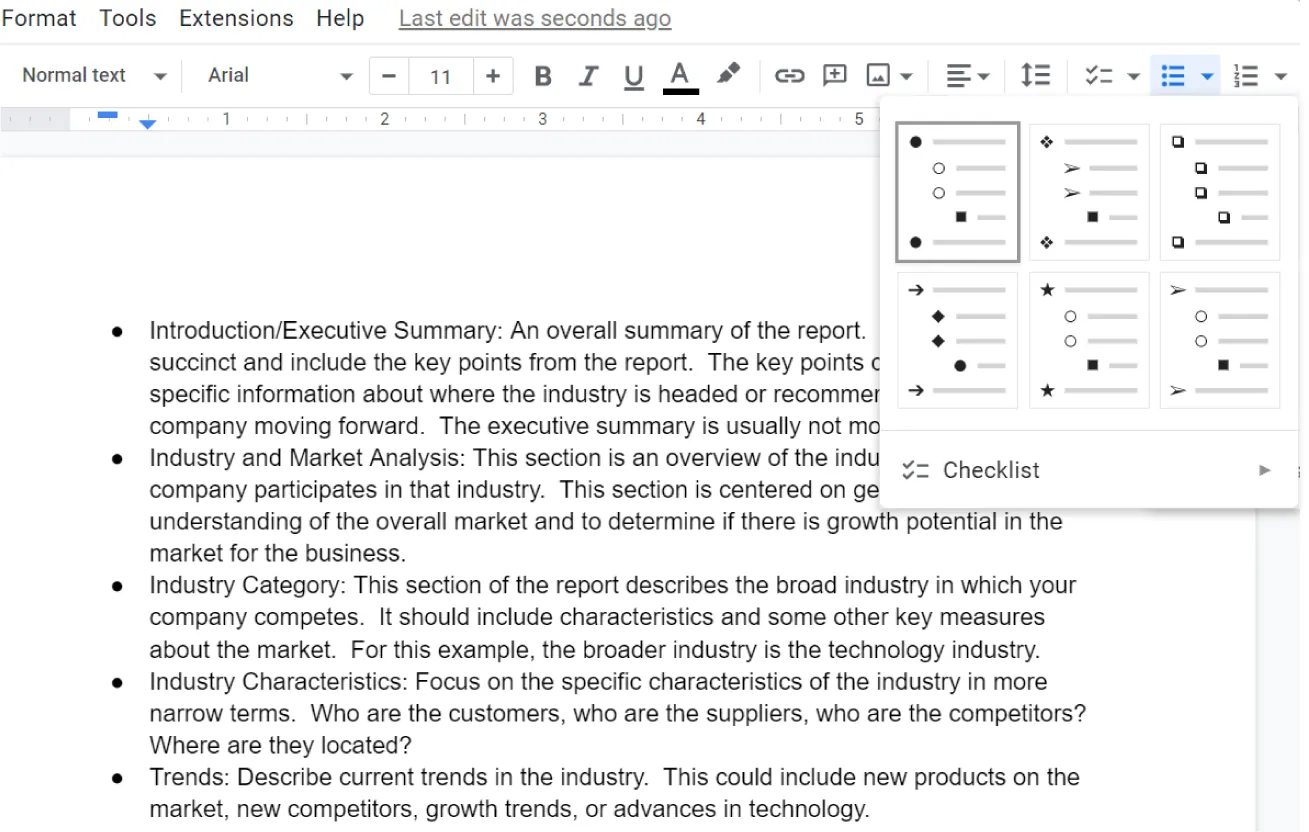This screenshot has width=1309, height=832.
Task: Click the checklist icon in toolbar
Action: point(1099,76)
